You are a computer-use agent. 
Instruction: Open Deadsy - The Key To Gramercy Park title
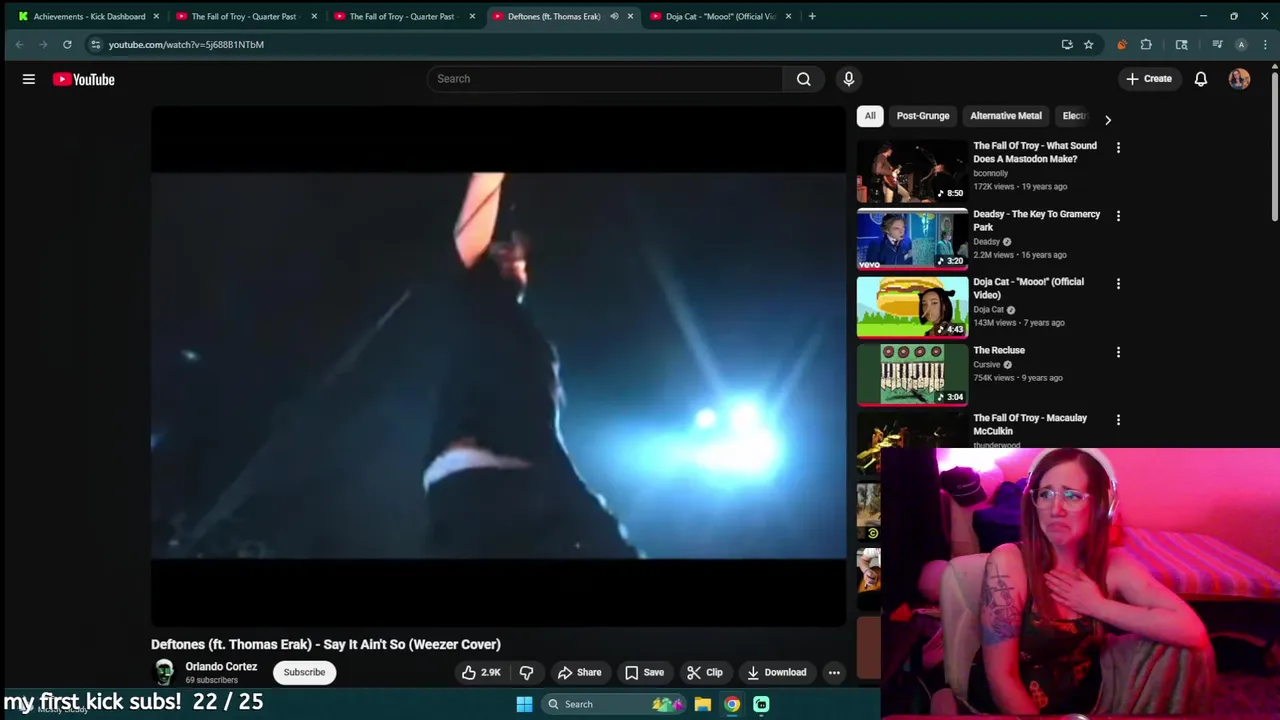[1036, 220]
